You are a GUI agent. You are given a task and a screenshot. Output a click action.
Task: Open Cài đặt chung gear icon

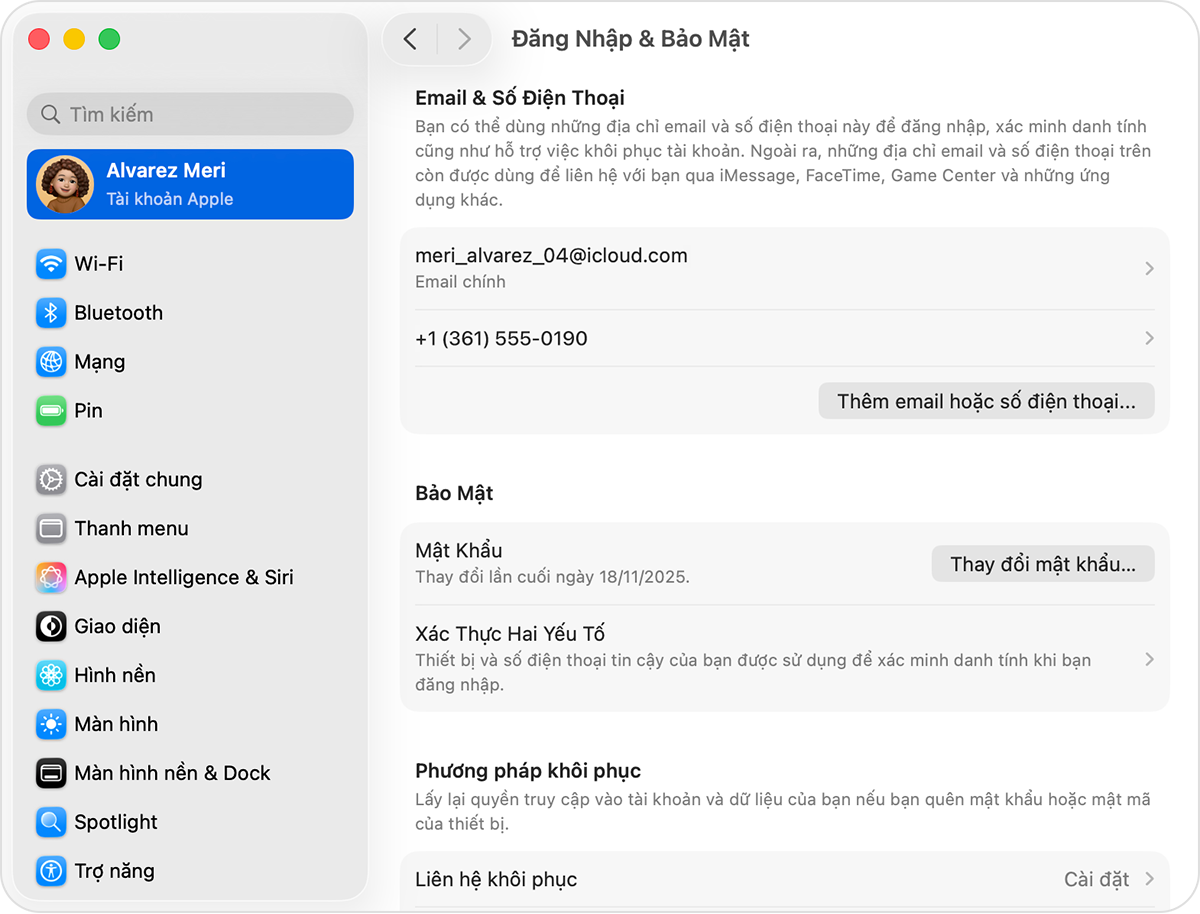[51, 480]
